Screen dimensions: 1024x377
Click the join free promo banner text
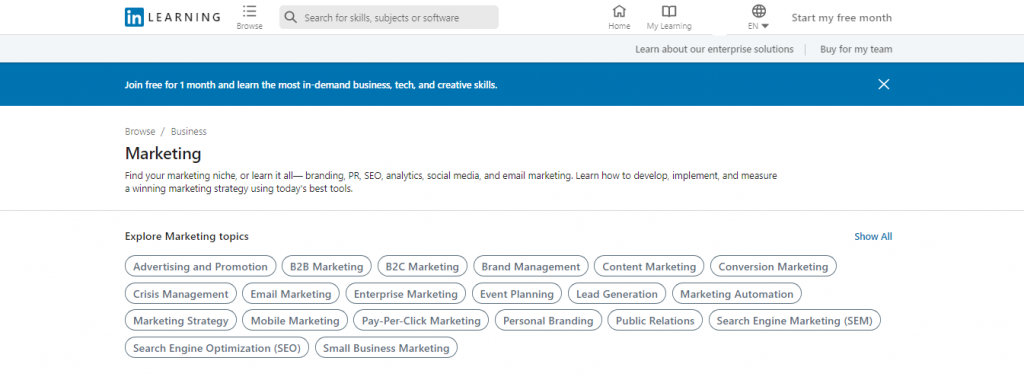[x=311, y=85]
